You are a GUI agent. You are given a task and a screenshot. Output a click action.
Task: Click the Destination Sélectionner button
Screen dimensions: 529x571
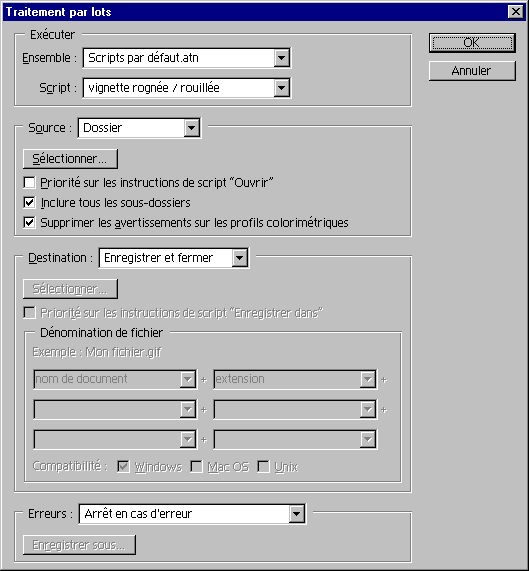(70, 289)
